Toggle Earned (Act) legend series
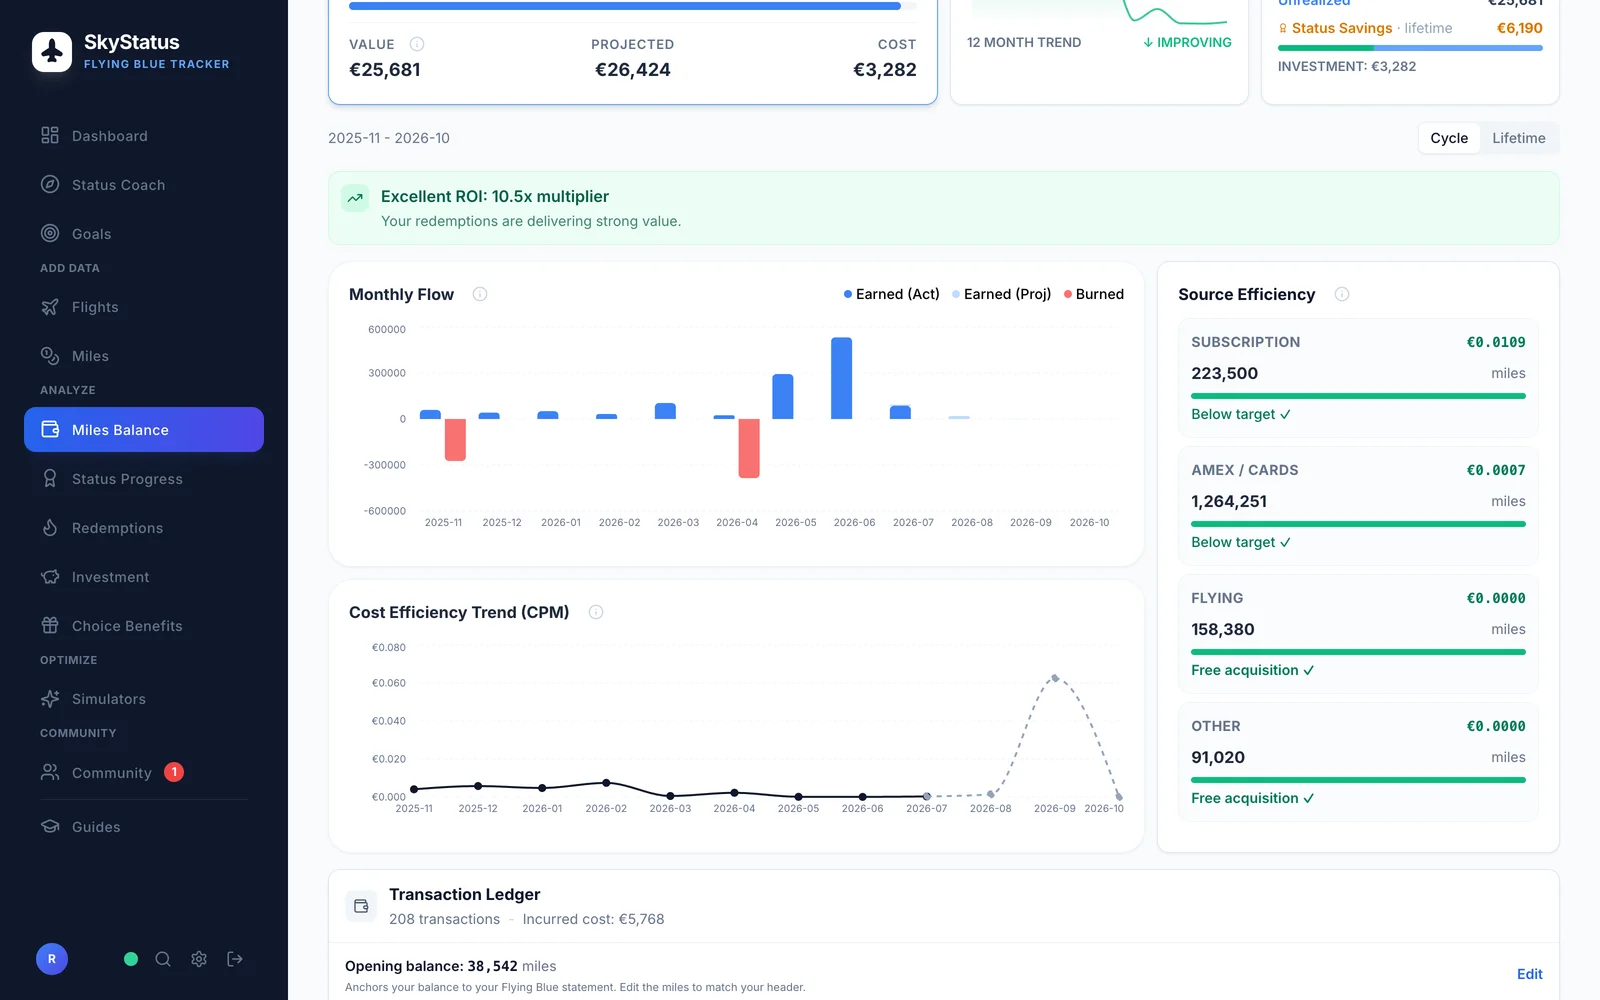The image size is (1600, 1000). [891, 294]
